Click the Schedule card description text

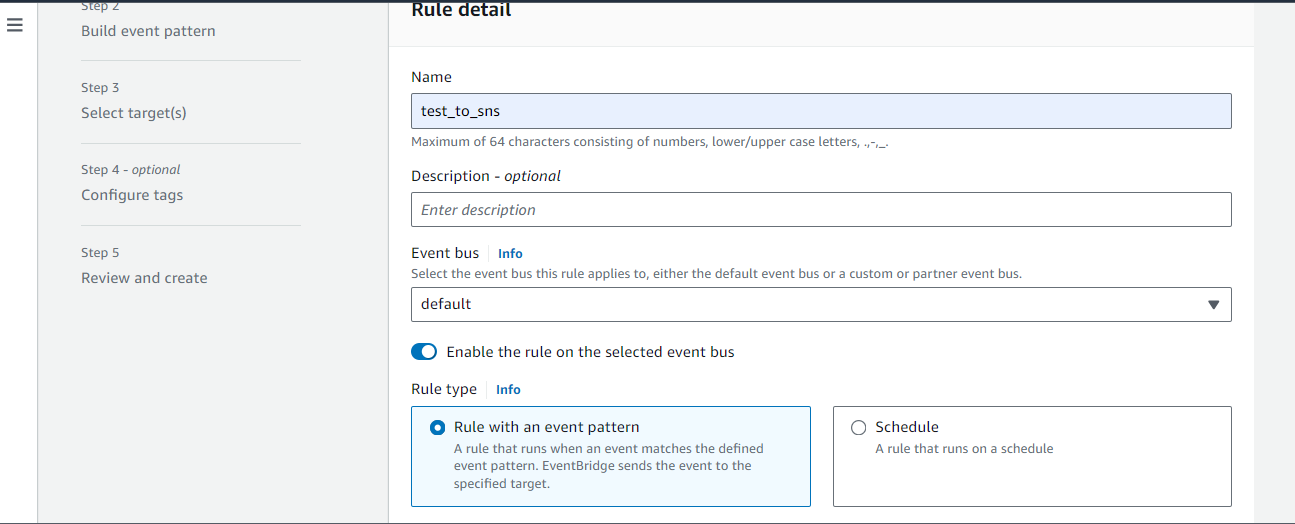pyautogui.click(x=964, y=449)
